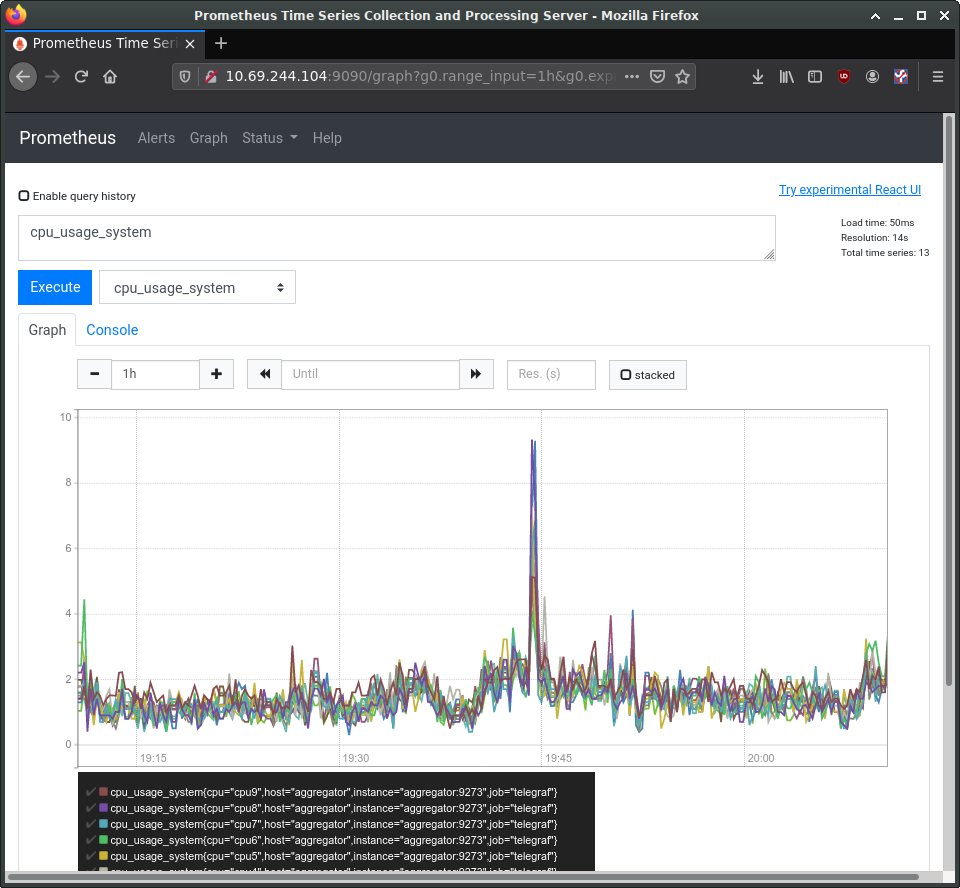Open a new tab with the plus icon
Screen dimensions: 960x888
coord(221,43)
